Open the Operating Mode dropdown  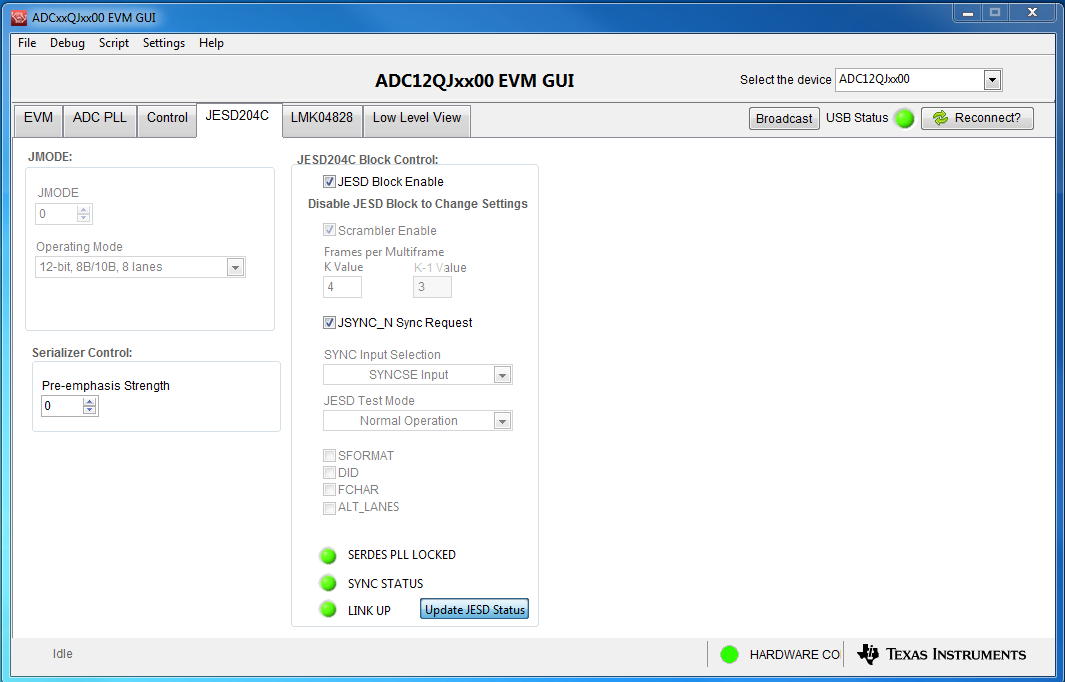click(x=236, y=268)
